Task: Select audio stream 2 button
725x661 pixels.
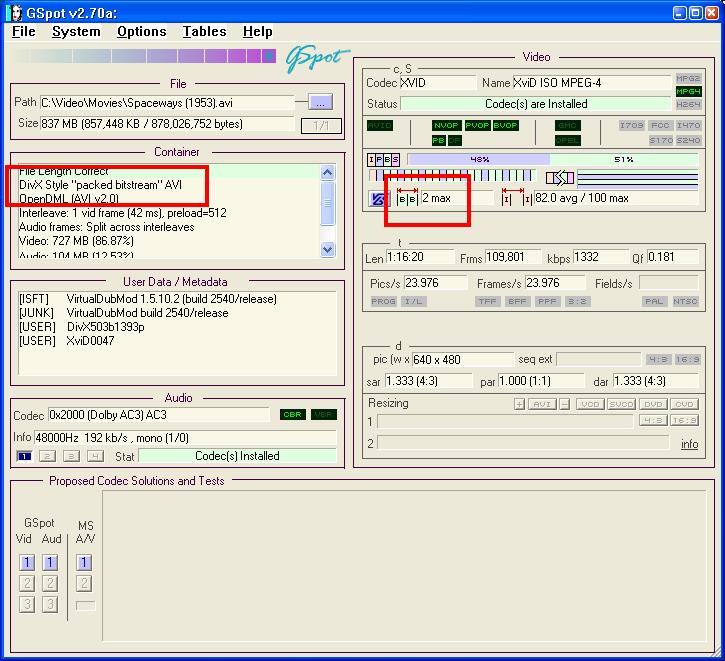Action: [x=47, y=457]
